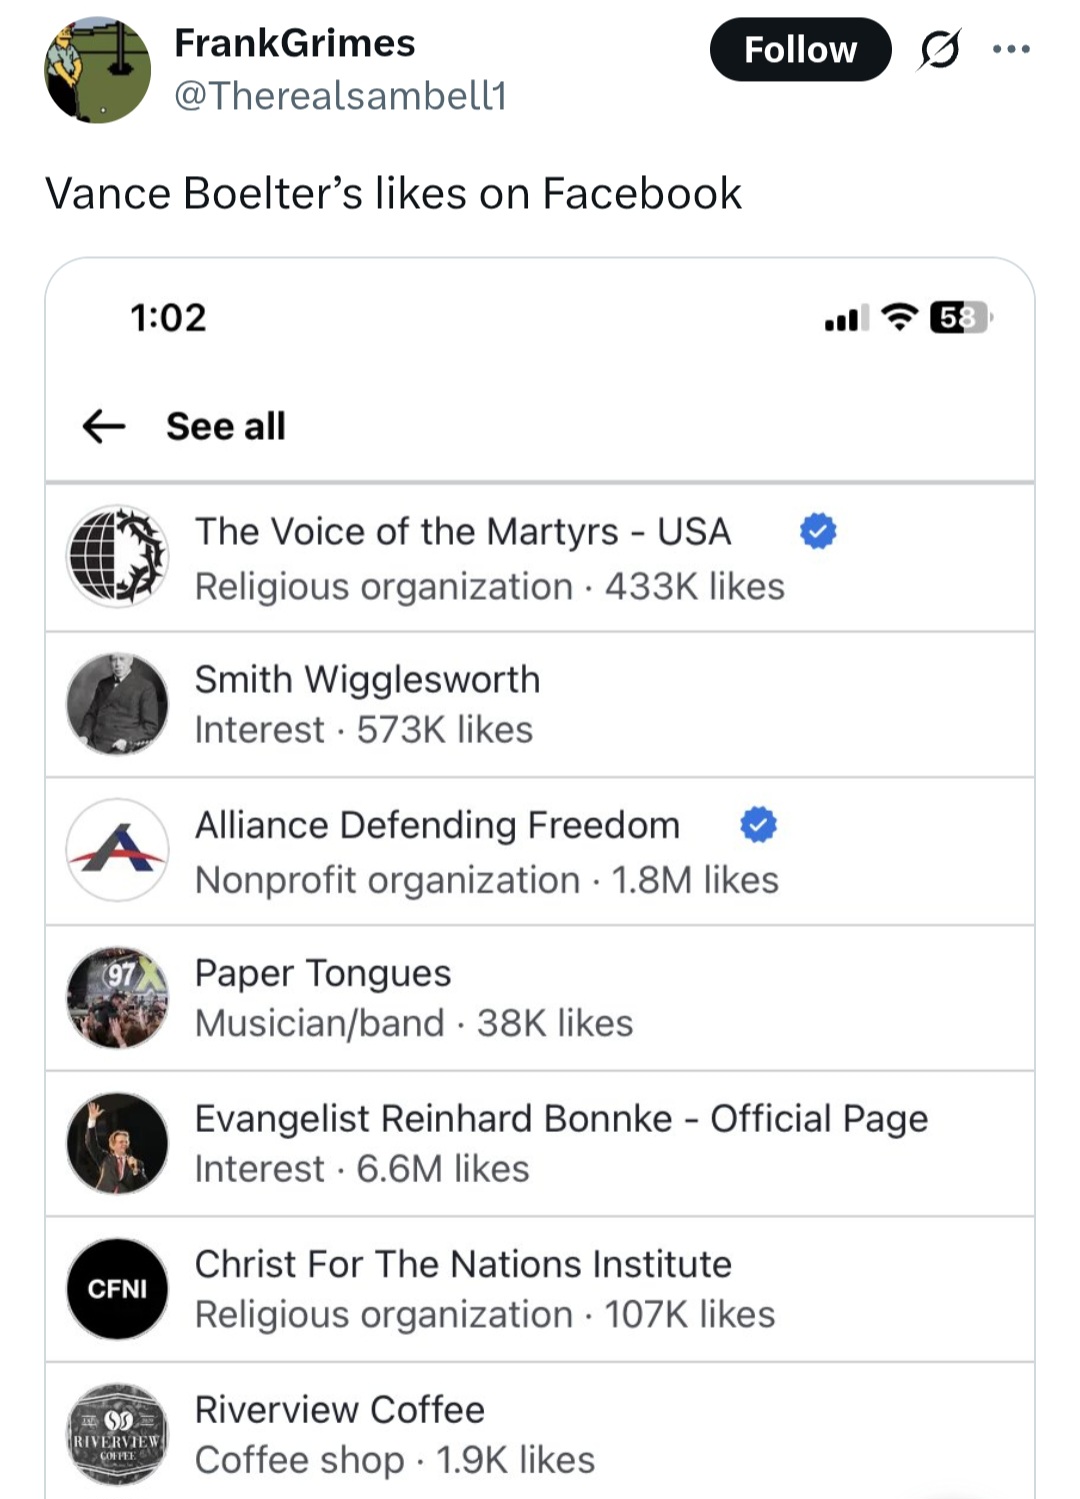Go back using the left arrow
The width and height of the screenshot is (1080, 1499).
click(x=104, y=426)
